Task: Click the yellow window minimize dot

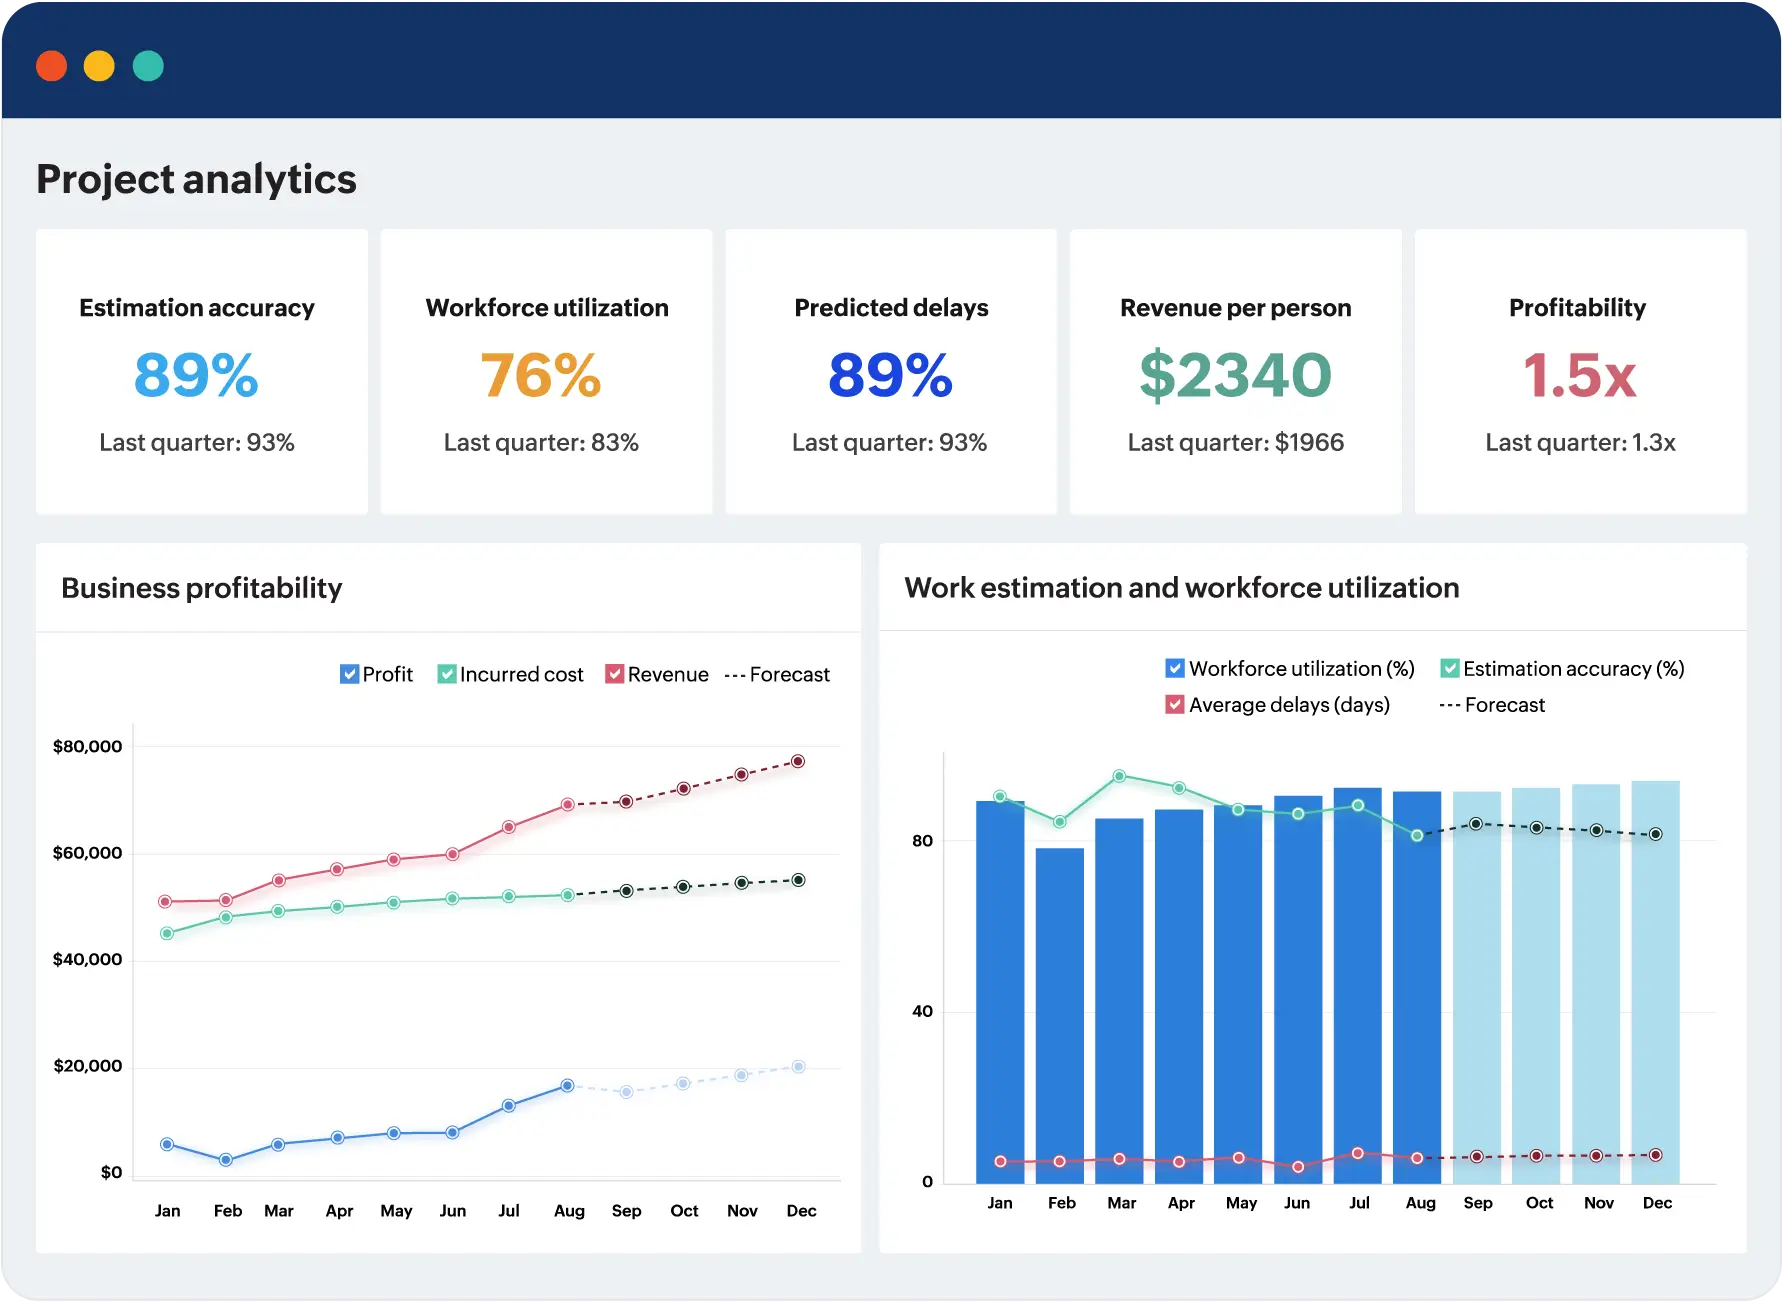Action: (99, 66)
